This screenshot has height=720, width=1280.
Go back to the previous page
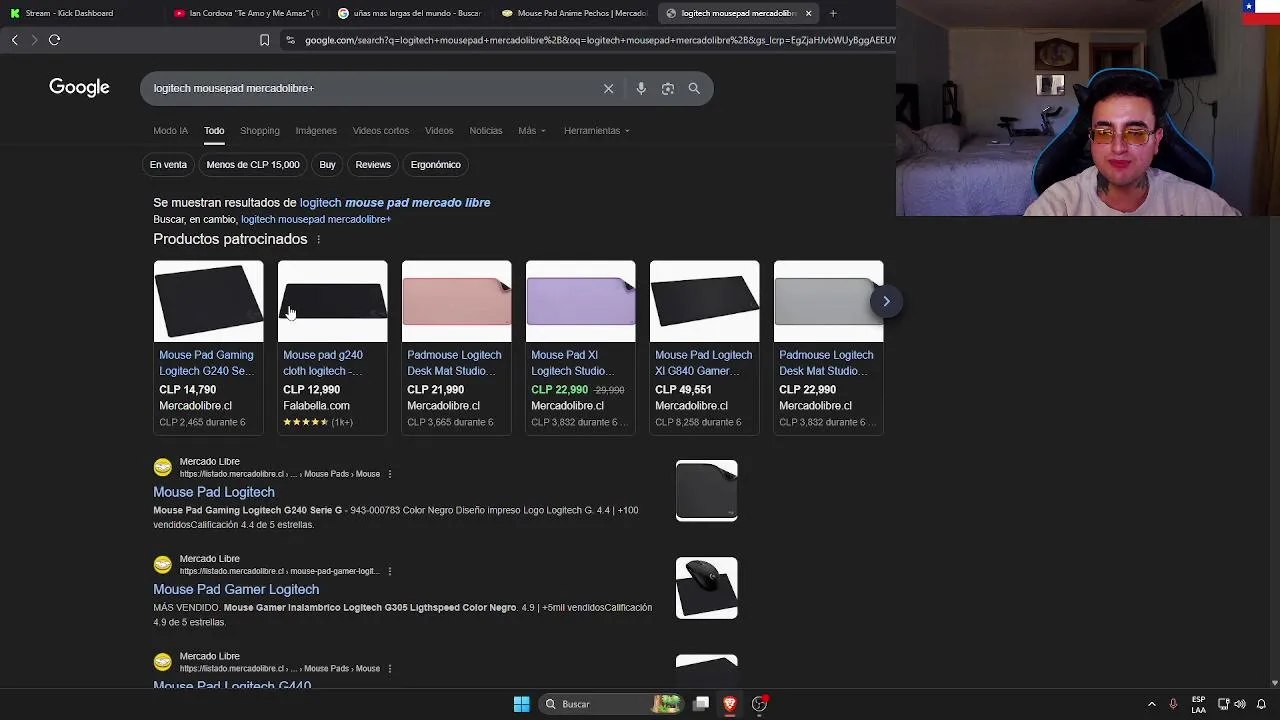[x=14, y=40]
